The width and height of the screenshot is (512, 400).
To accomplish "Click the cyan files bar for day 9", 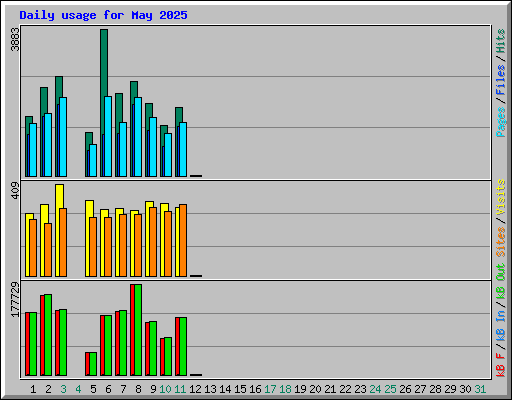I will pos(153,147).
